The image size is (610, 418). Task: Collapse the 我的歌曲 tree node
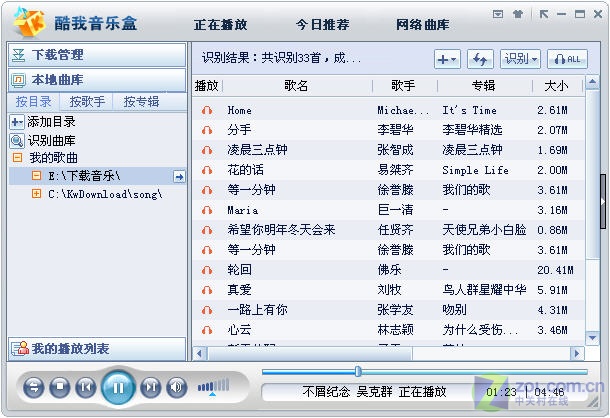click(x=18, y=158)
